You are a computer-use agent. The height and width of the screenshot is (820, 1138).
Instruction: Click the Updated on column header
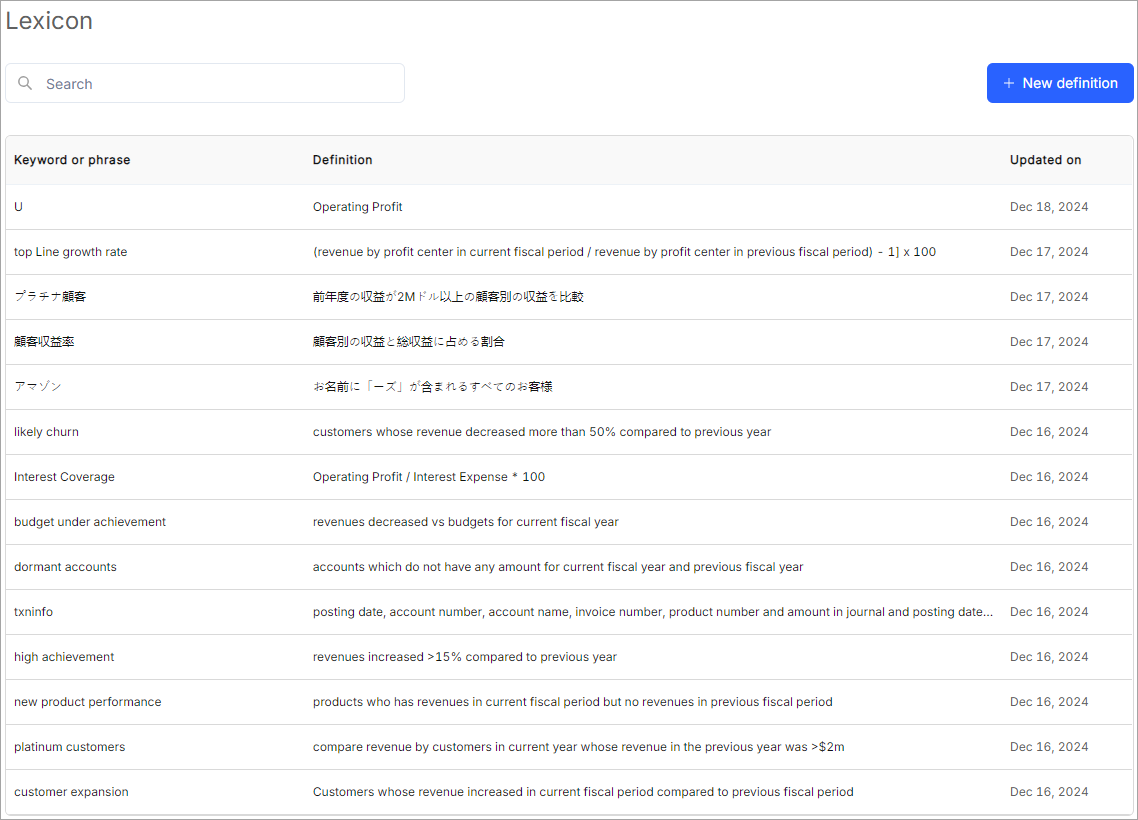(x=1045, y=160)
